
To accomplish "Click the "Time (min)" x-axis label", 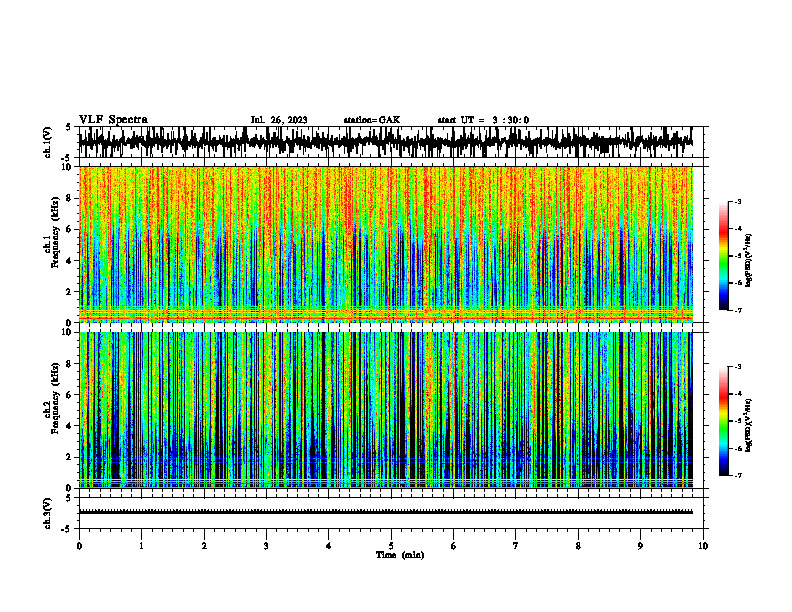I will pyautogui.click(x=400, y=555).
